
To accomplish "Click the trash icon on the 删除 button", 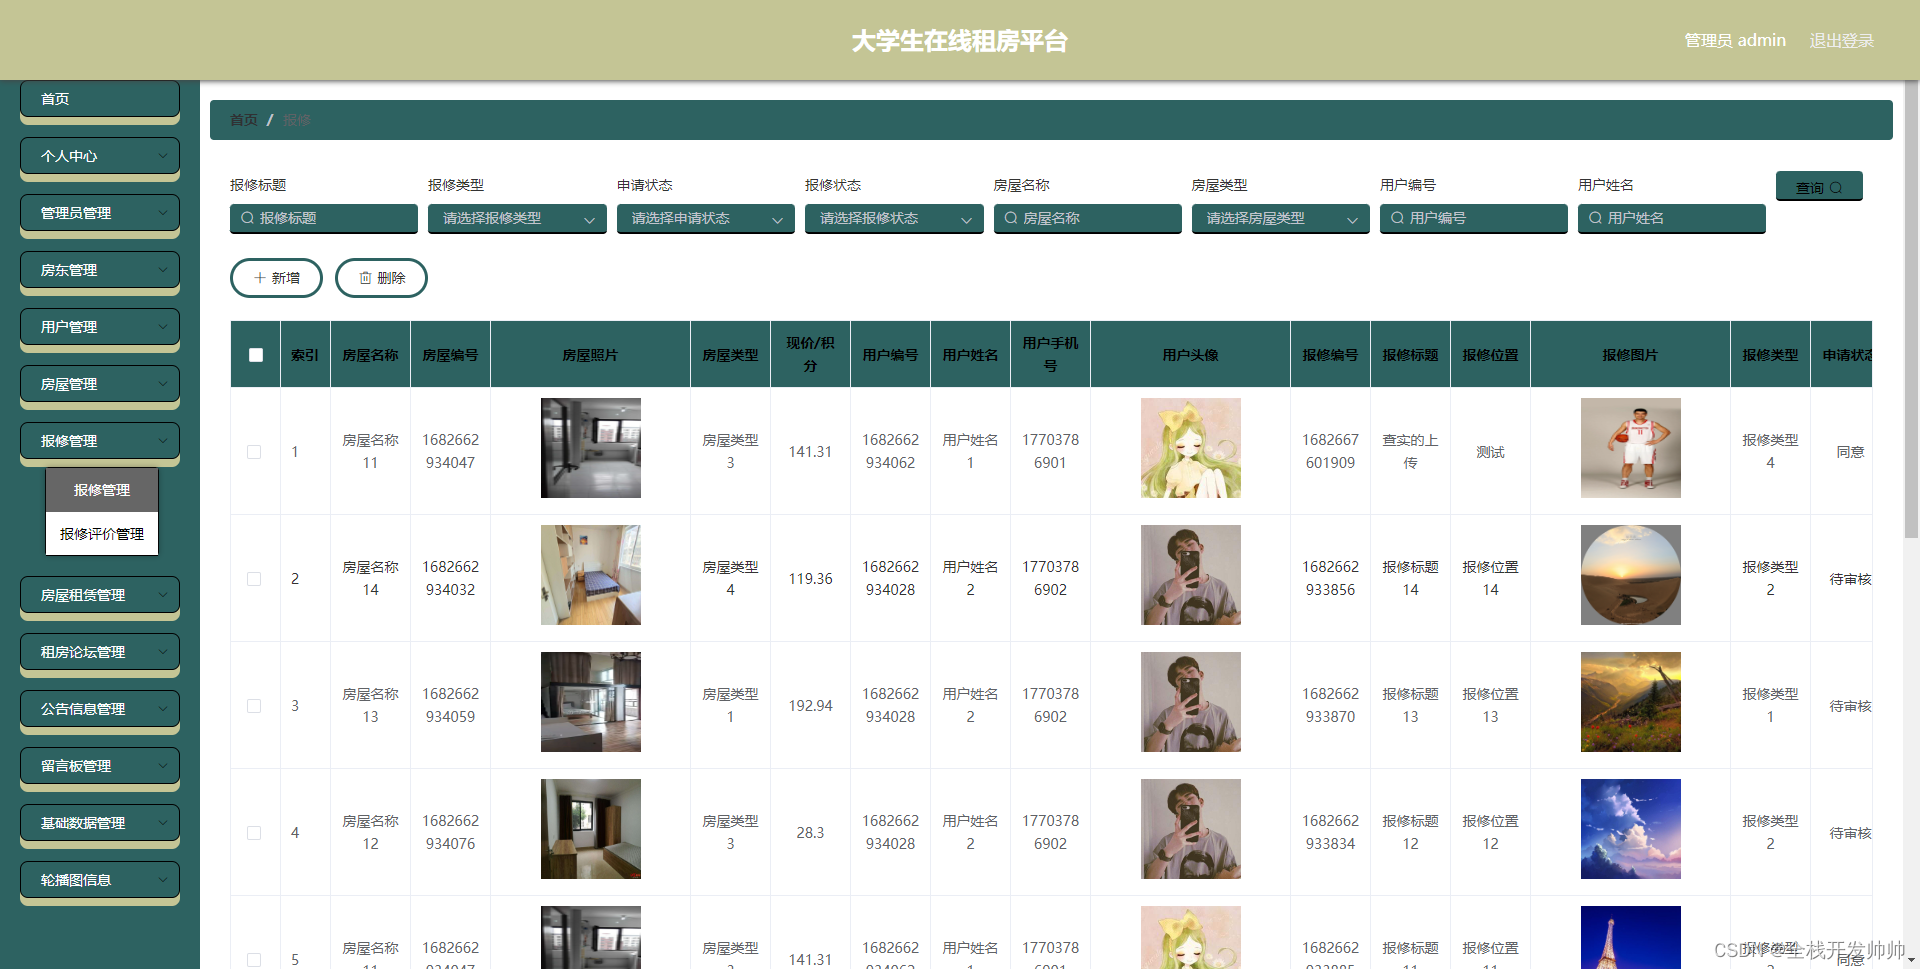I will (x=366, y=278).
